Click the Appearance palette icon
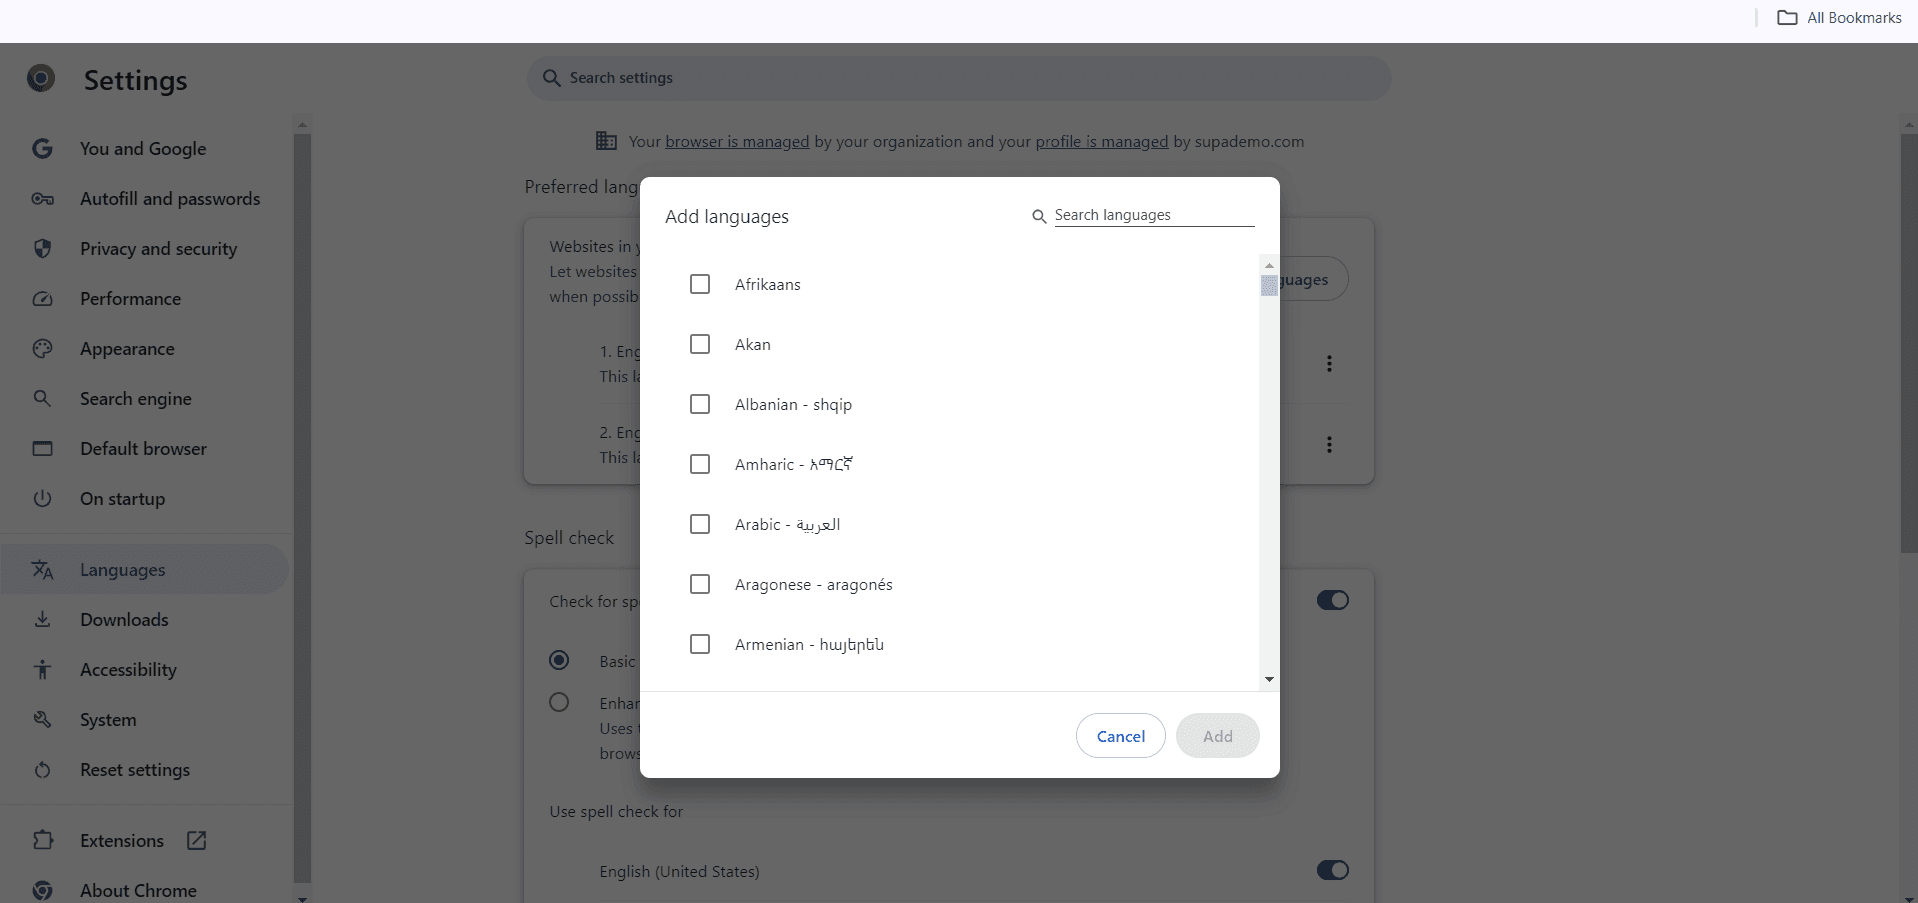The width and height of the screenshot is (1918, 903). click(x=42, y=349)
